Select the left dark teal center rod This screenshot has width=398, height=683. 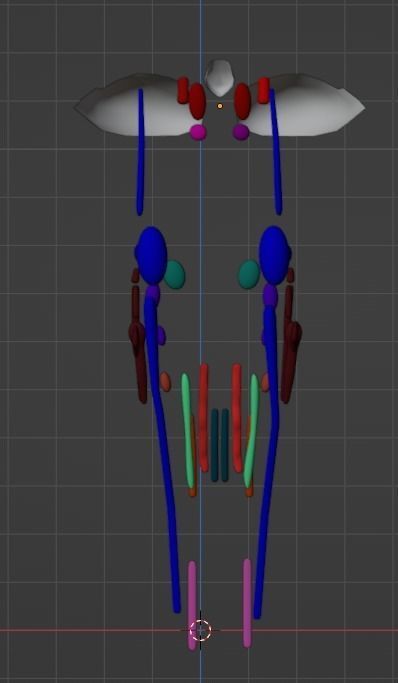214,445
